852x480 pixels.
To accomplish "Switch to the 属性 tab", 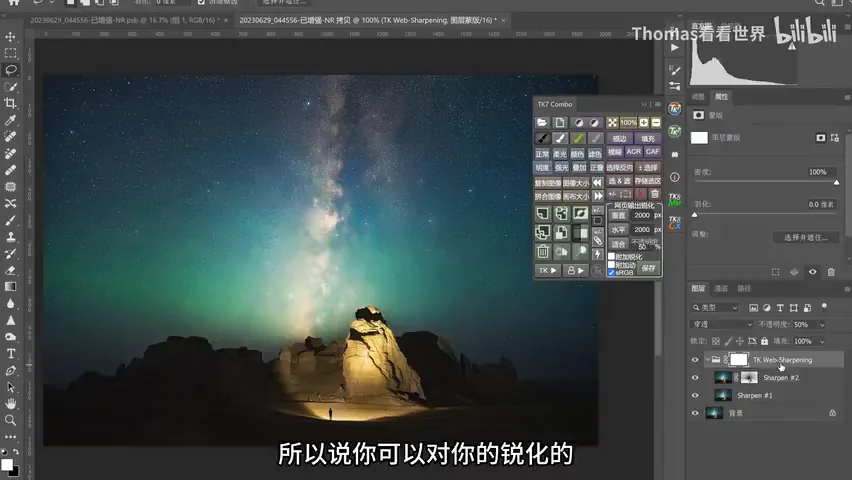I will (722, 97).
